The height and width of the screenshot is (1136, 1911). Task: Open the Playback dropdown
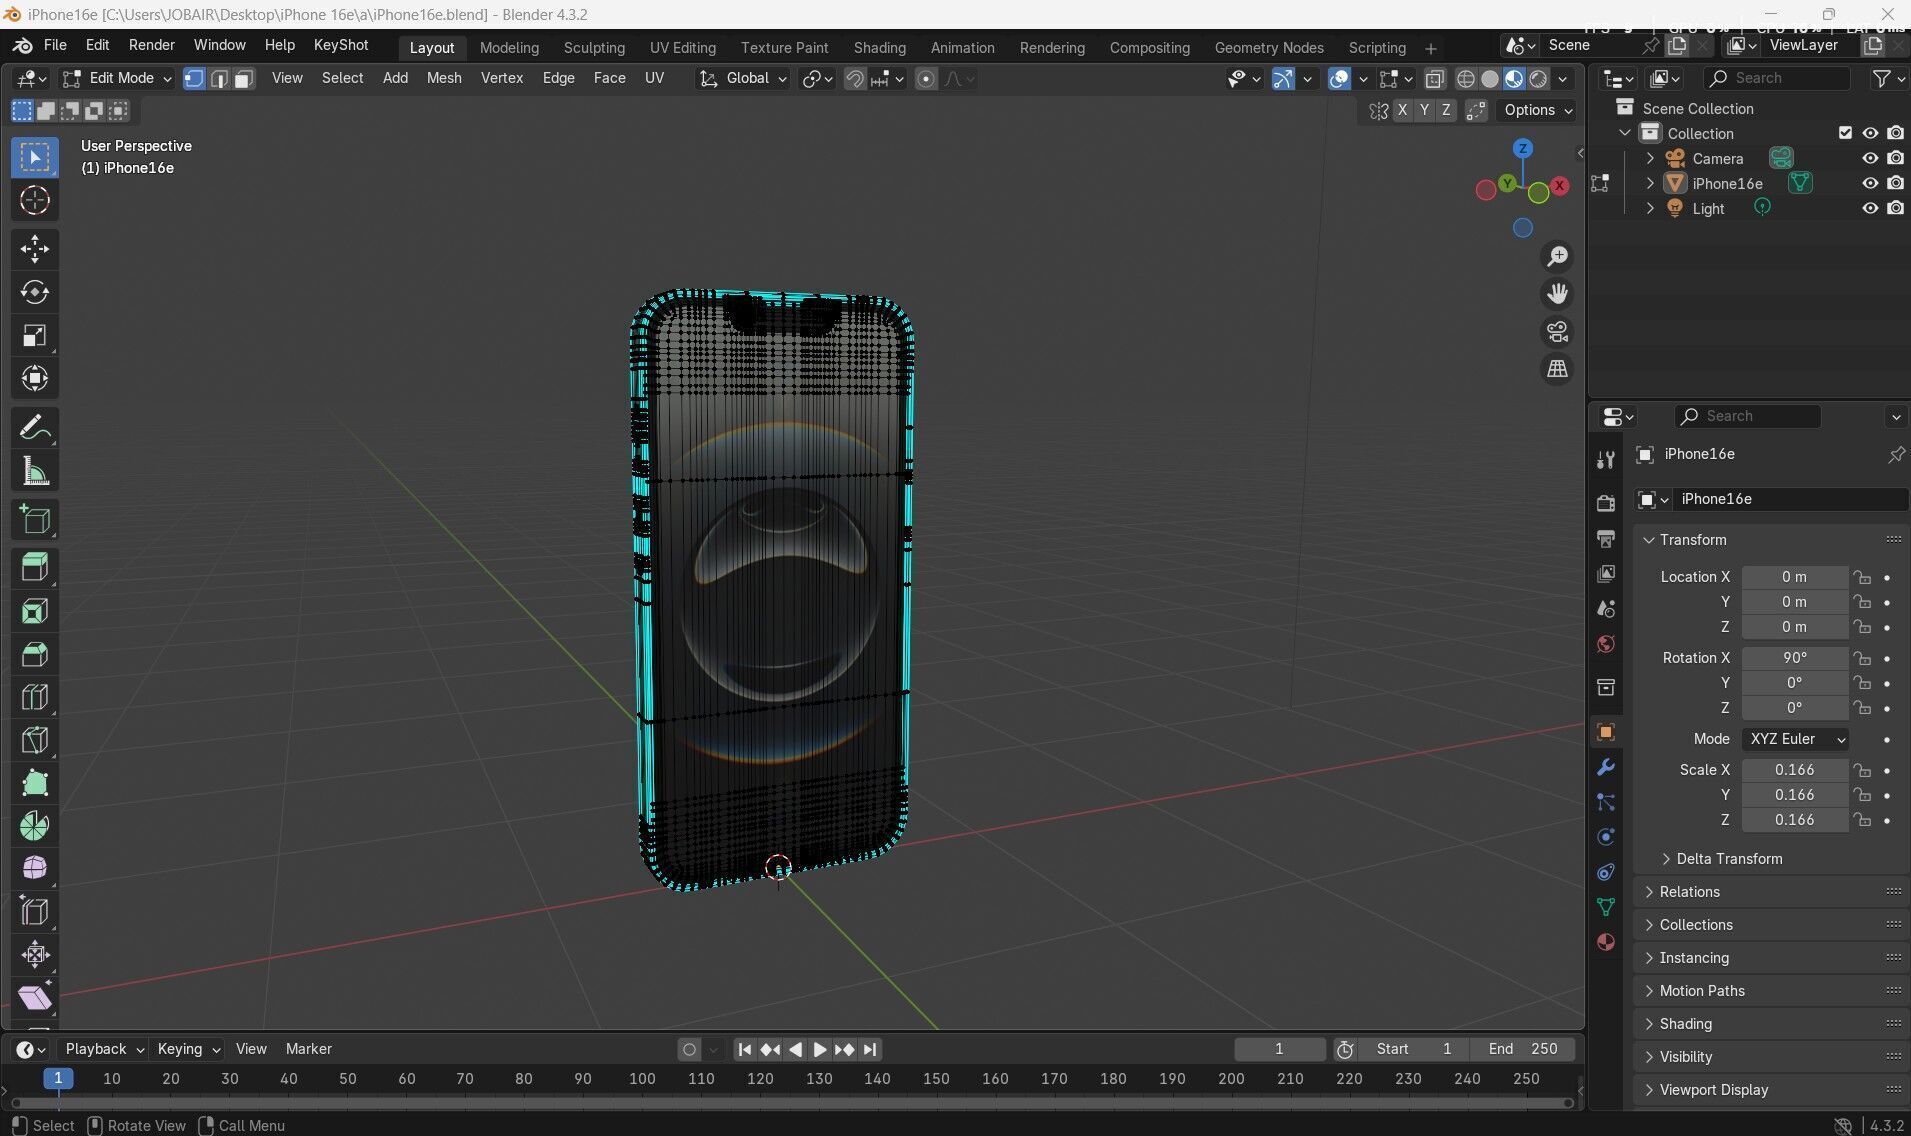(x=104, y=1049)
